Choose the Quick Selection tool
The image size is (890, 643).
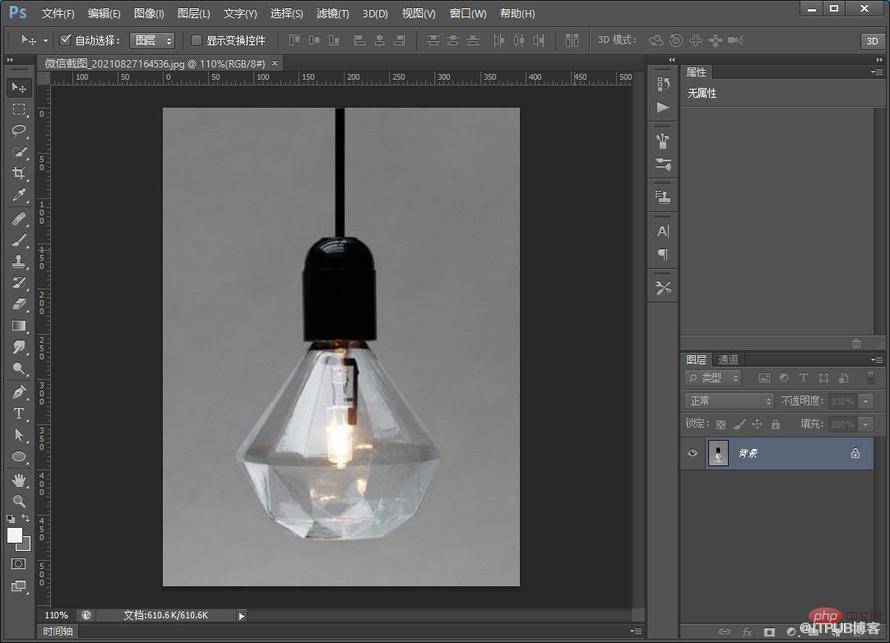click(19, 152)
